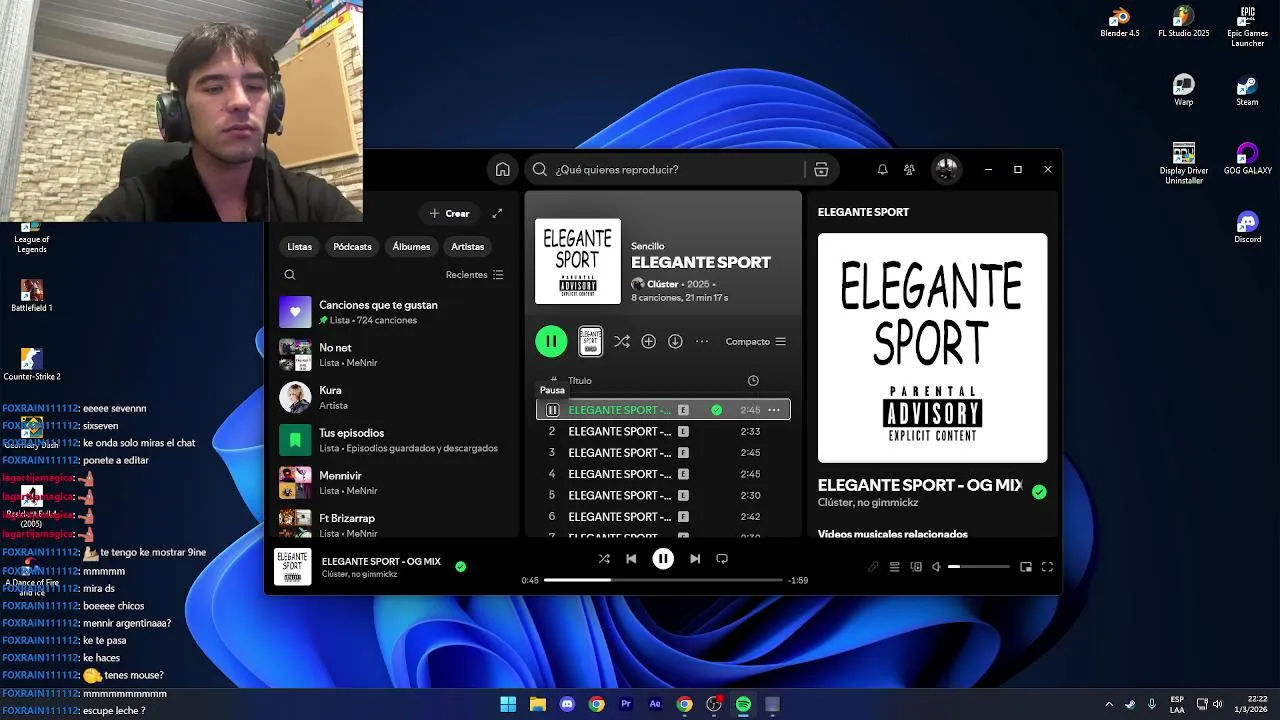Expand the library with the arrows icon
1280x720 pixels.
tap(497, 213)
